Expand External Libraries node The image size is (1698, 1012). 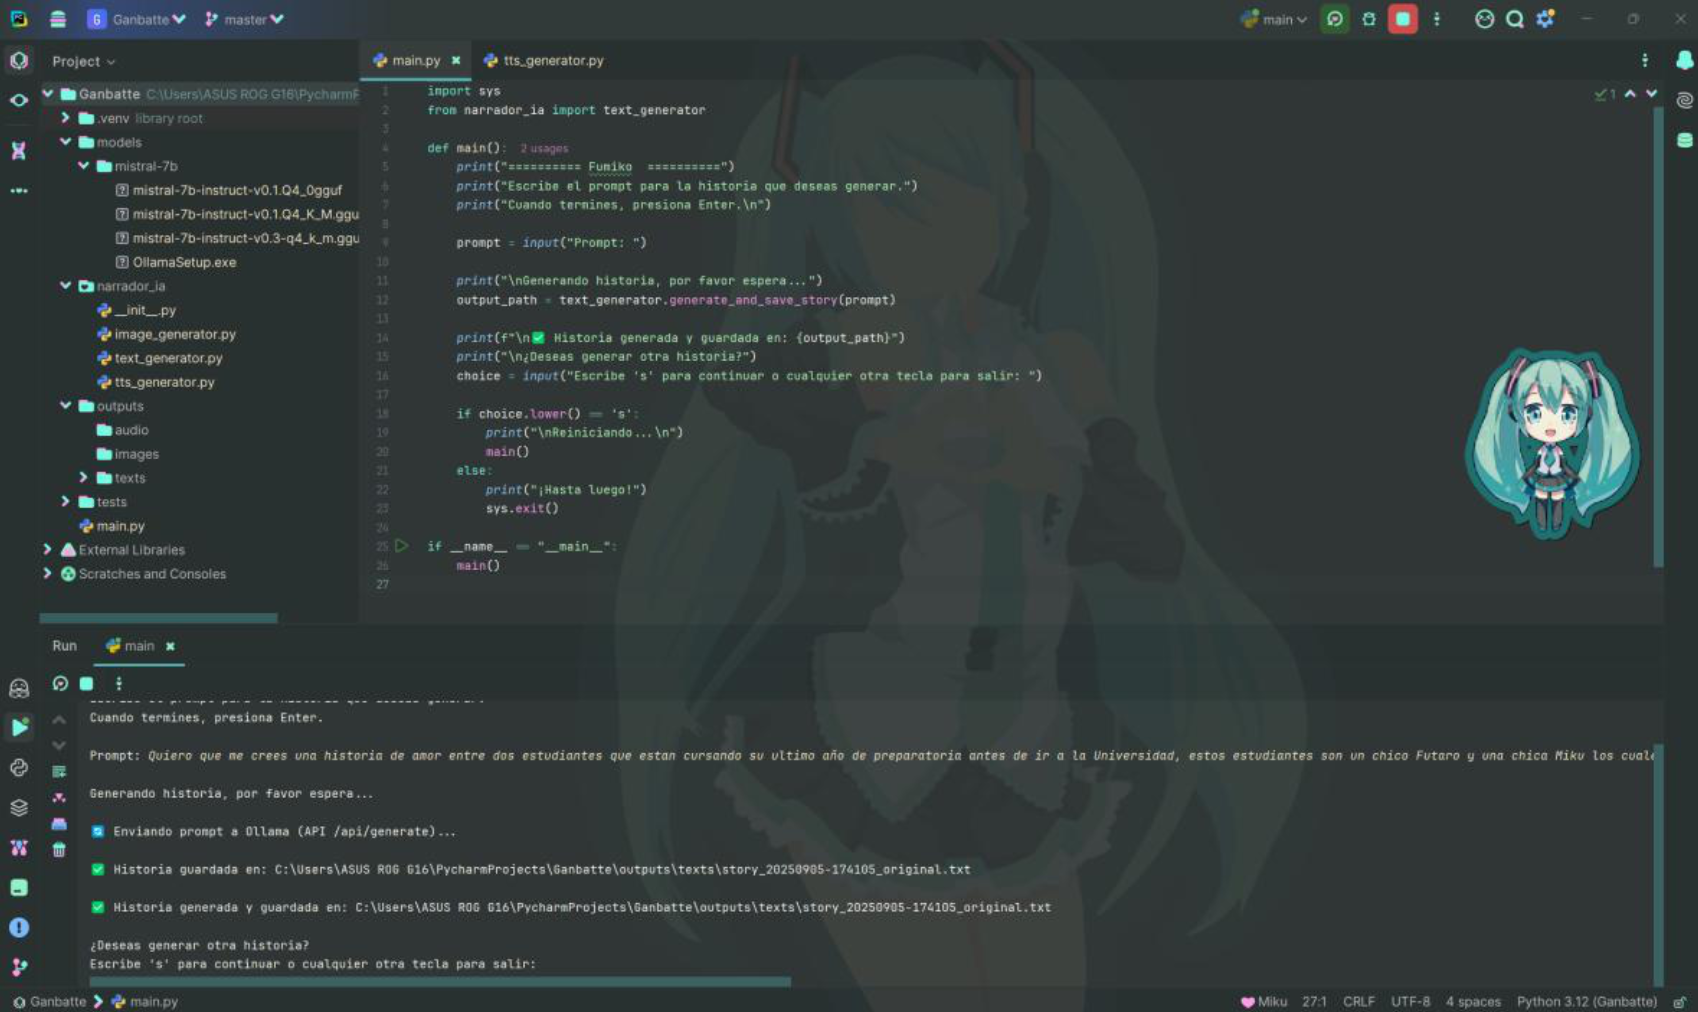47,550
